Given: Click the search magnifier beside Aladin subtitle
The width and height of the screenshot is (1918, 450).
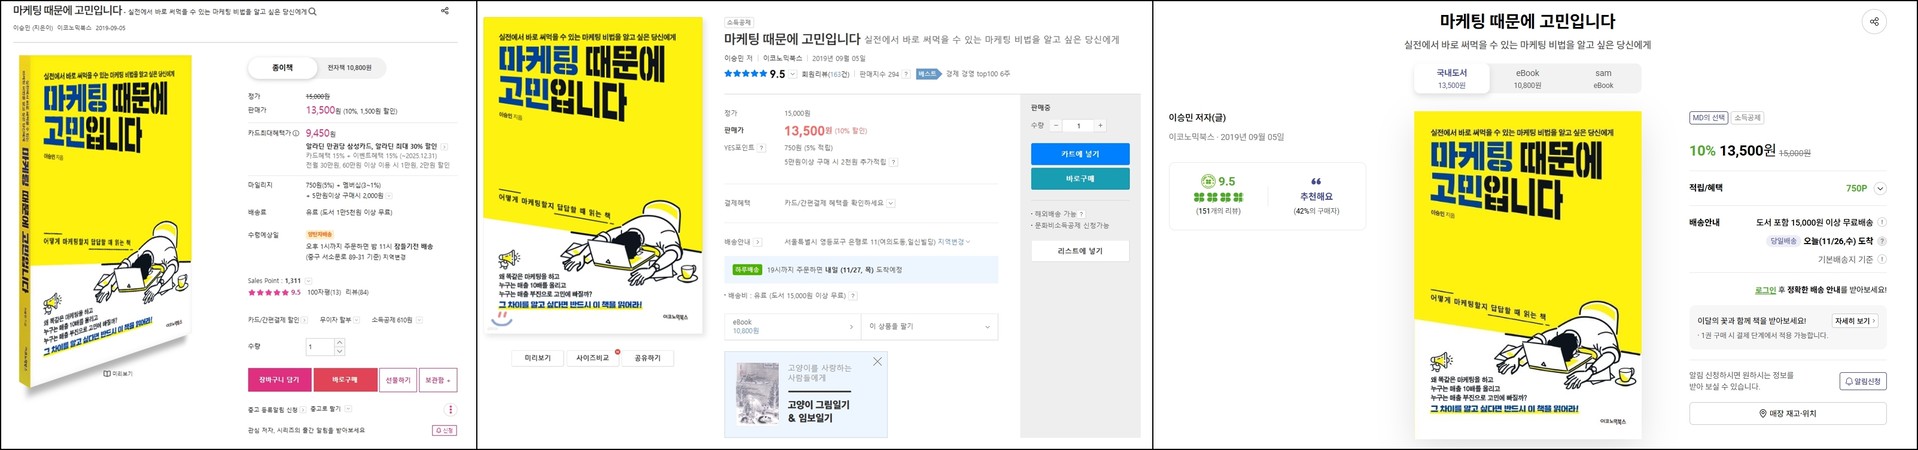Looking at the screenshot, I should 313,12.
